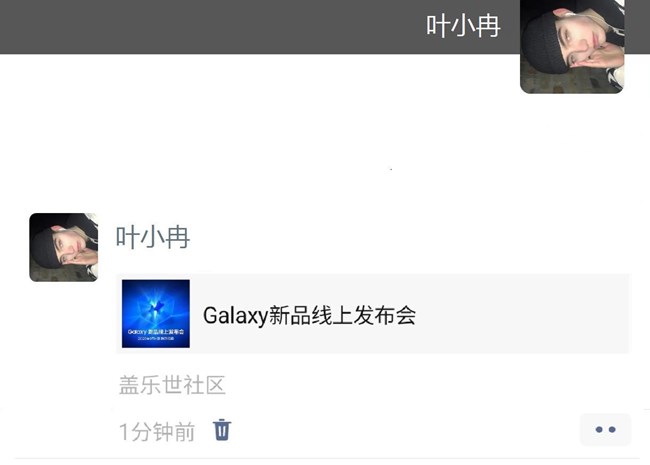Open the post author's small avatar
The image size is (650, 465).
(63, 247)
